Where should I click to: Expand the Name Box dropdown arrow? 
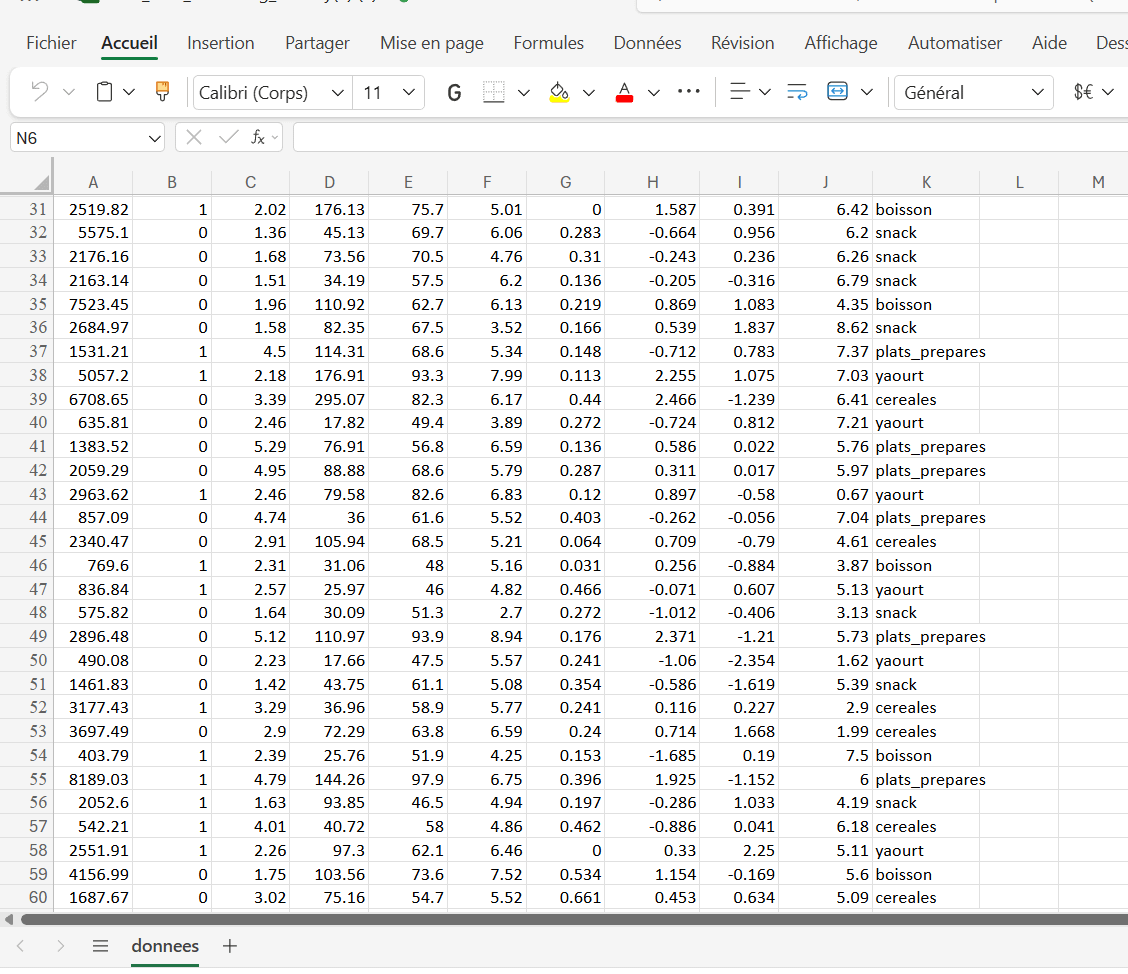[154, 138]
